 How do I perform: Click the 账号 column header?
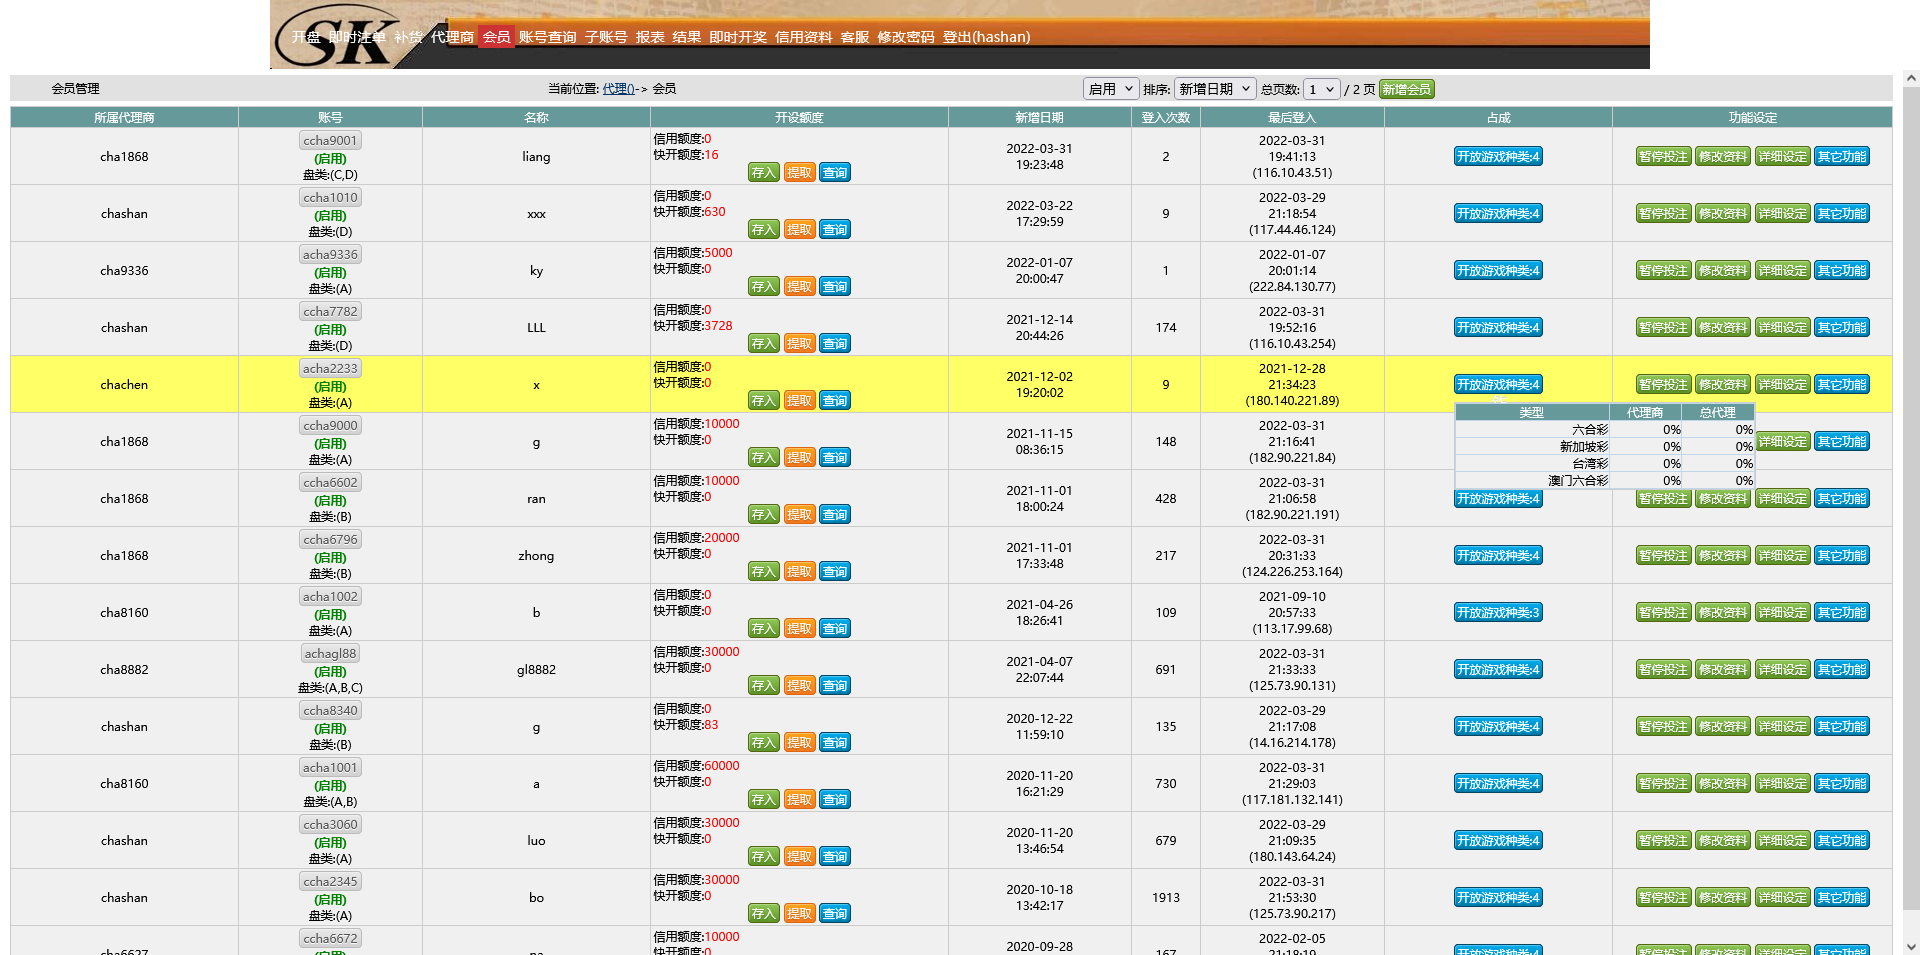(x=330, y=118)
